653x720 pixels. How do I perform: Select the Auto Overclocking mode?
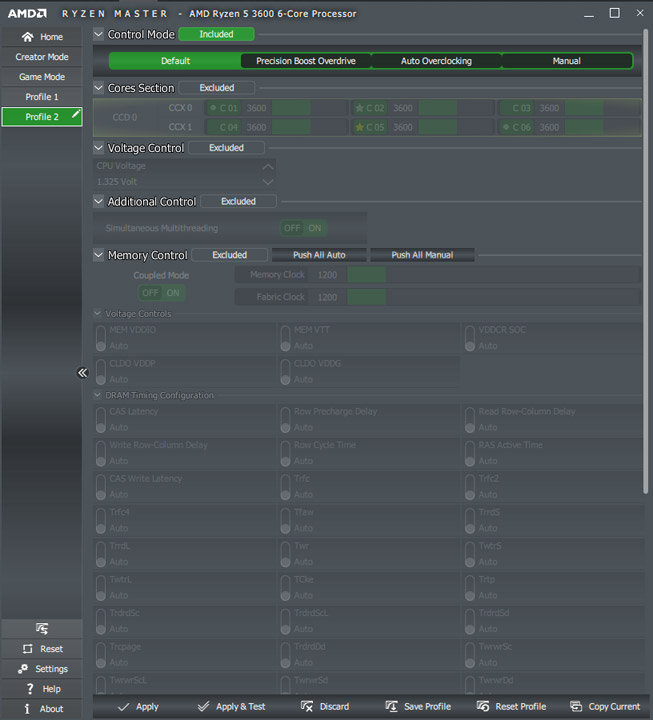436,61
